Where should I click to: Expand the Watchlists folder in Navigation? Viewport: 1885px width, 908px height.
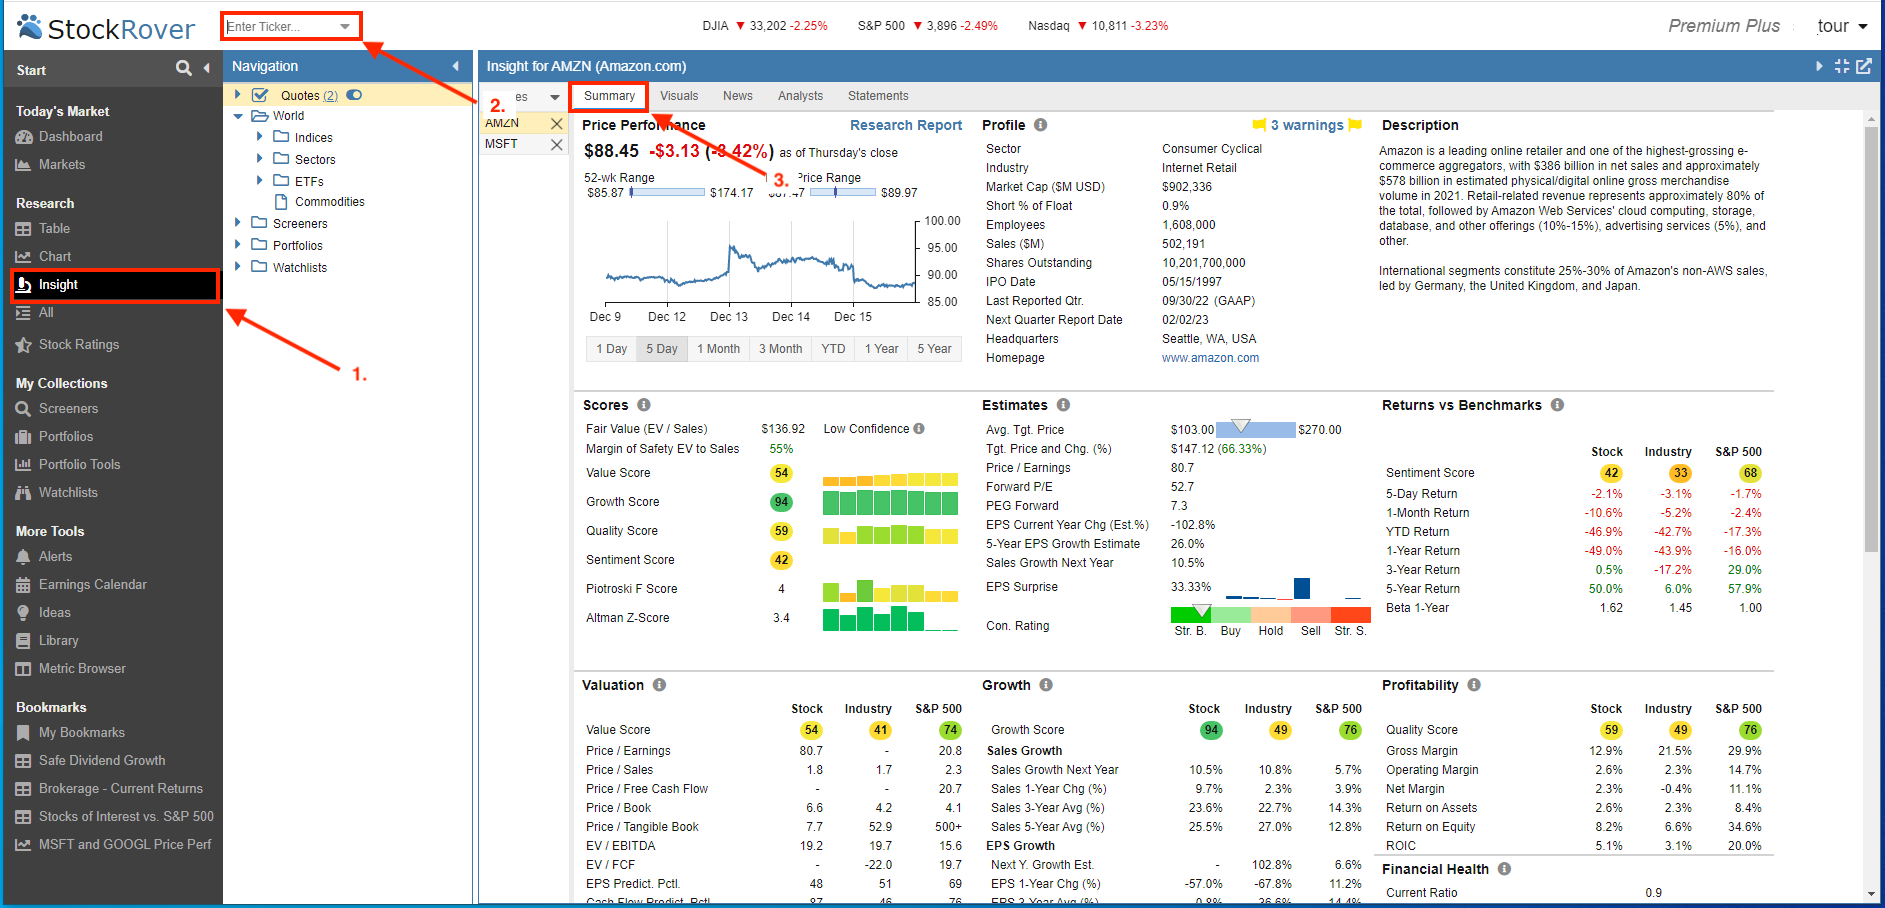237,267
